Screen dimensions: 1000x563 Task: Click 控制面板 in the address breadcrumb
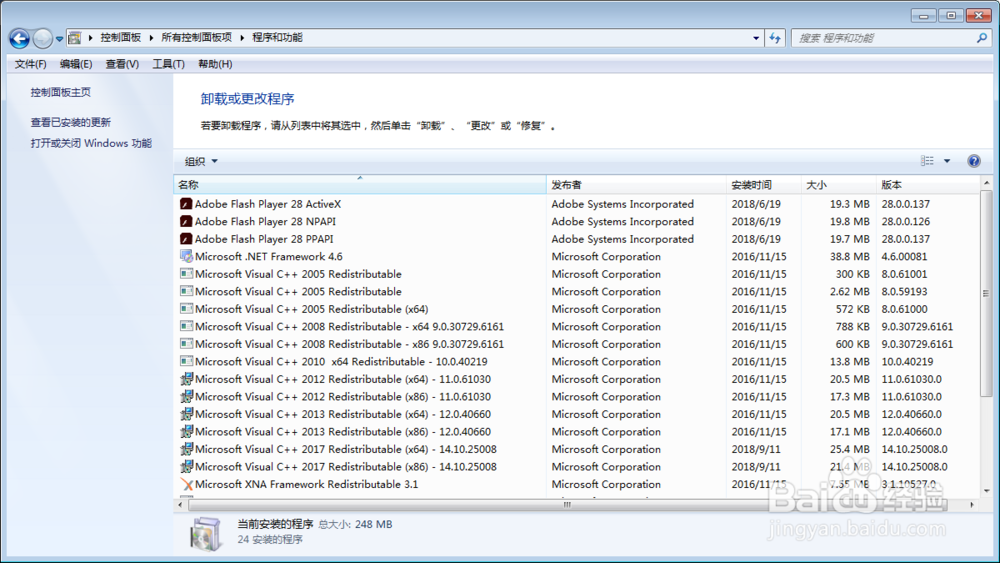pyautogui.click(x=121, y=38)
